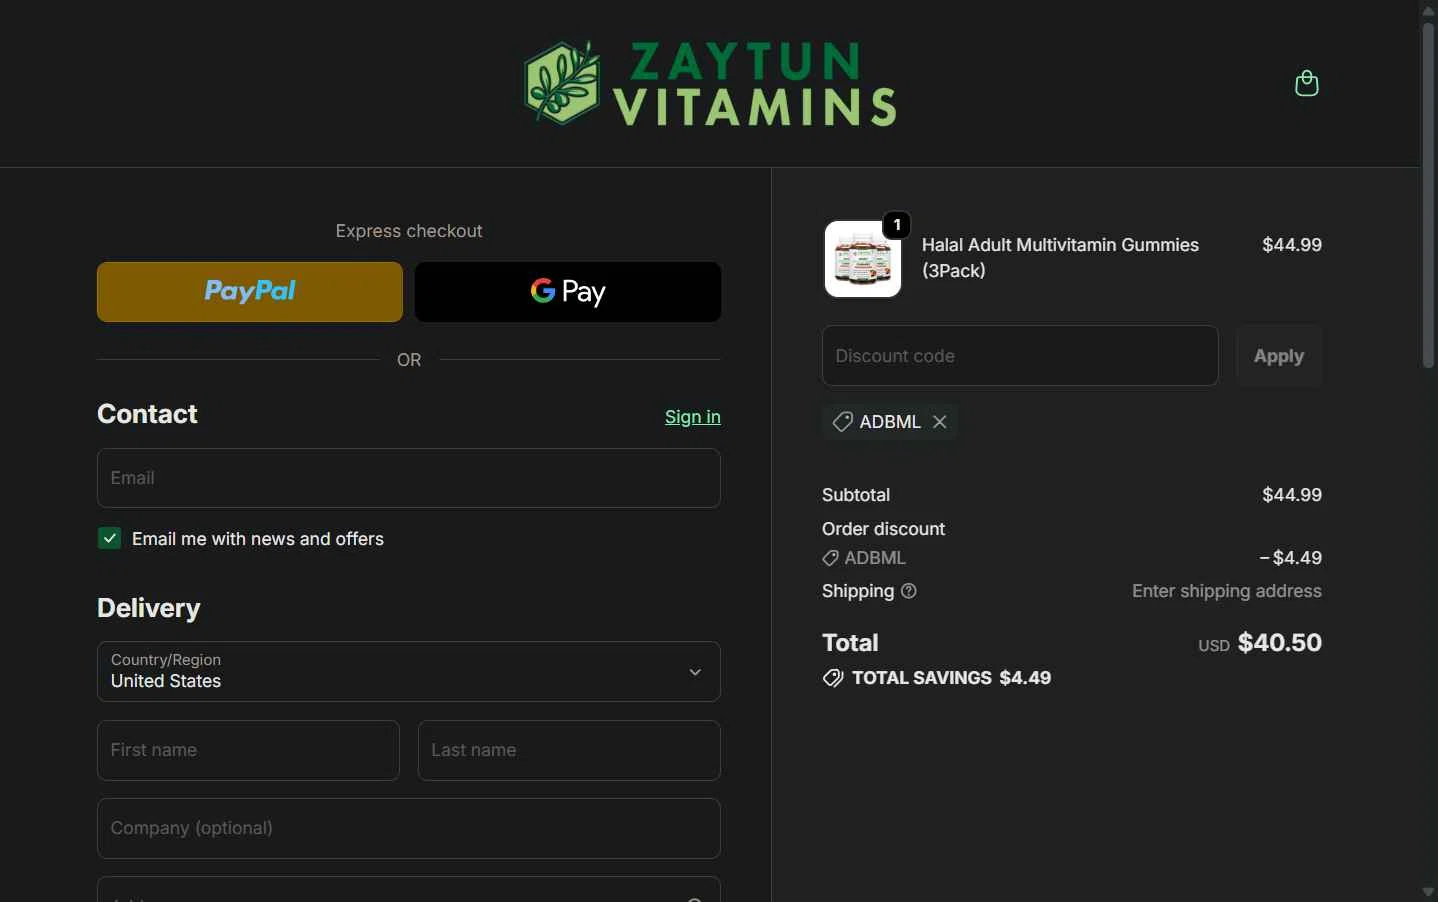Click the -$4.49 discount amount
Image resolution: width=1438 pixels, height=902 pixels.
1291,558
